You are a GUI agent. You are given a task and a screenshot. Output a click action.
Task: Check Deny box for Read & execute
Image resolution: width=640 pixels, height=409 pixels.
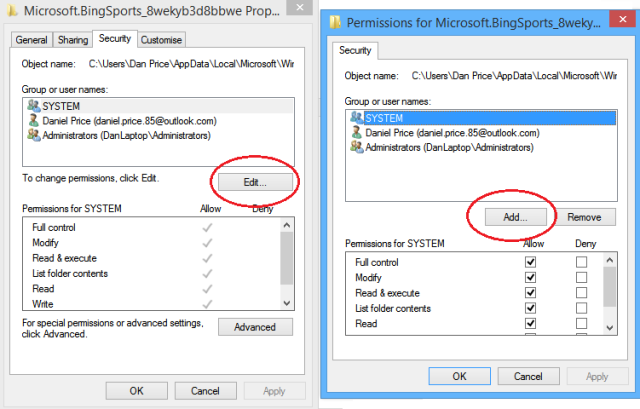581,293
